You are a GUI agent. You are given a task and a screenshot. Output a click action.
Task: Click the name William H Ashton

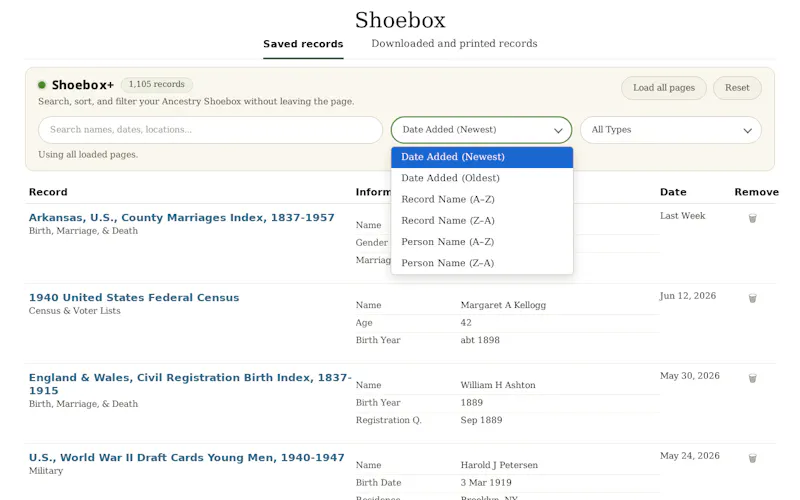click(498, 385)
